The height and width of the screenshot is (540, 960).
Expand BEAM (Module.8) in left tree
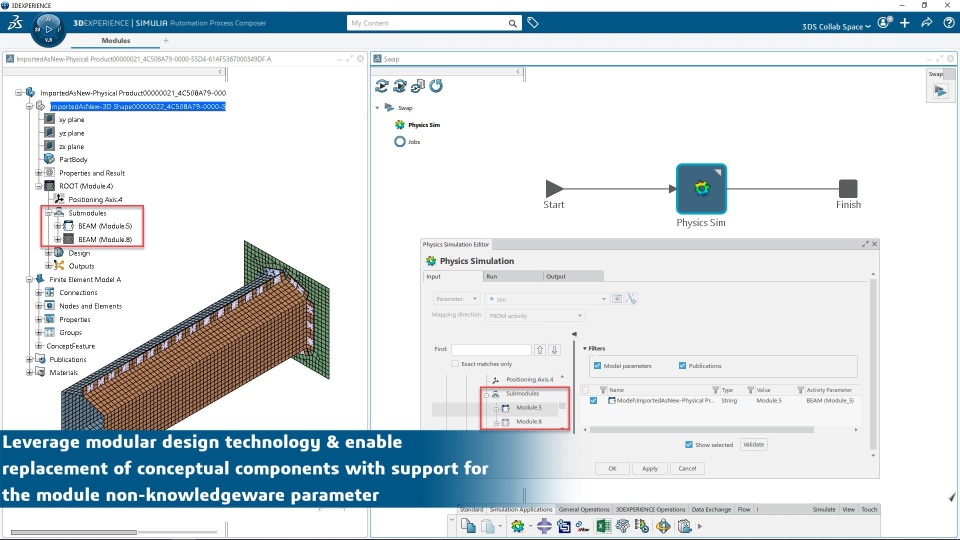[x=58, y=239]
